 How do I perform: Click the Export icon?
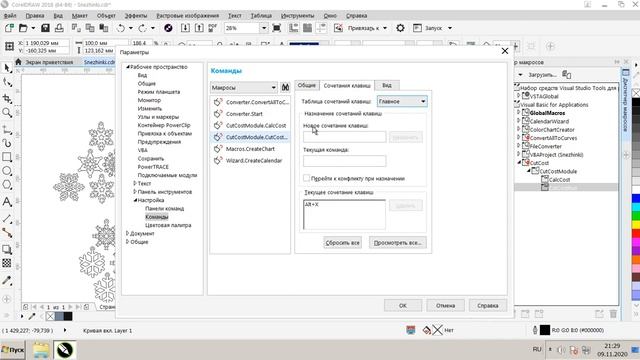tap(199, 28)
